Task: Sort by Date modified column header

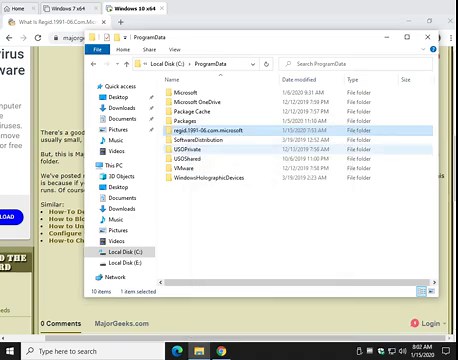Action: pos(299,80)
